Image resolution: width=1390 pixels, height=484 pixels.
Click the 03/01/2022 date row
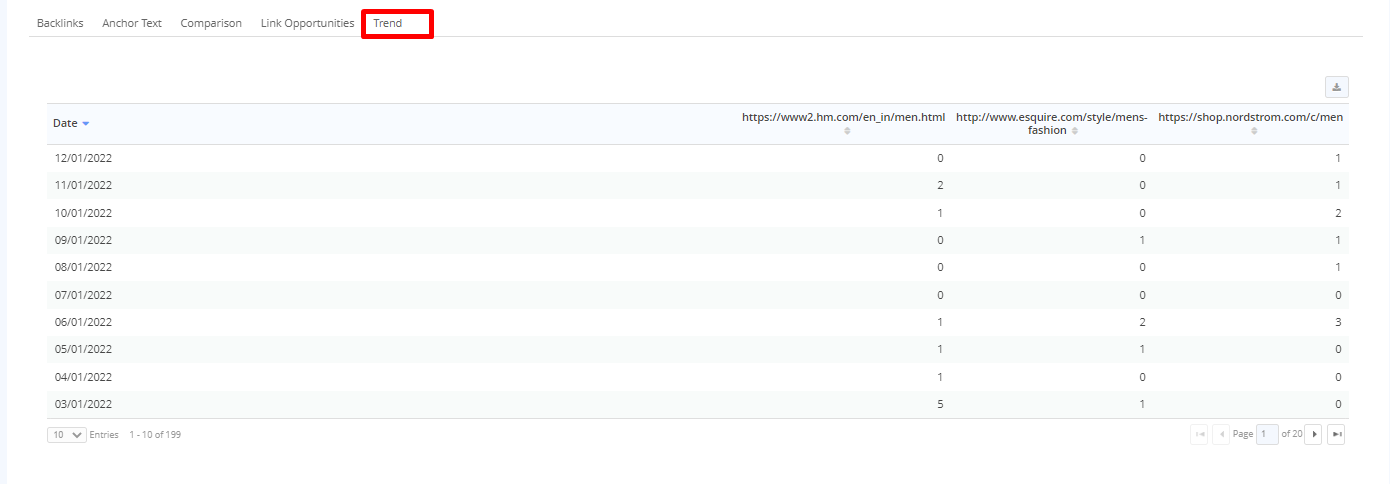point(83,404)
